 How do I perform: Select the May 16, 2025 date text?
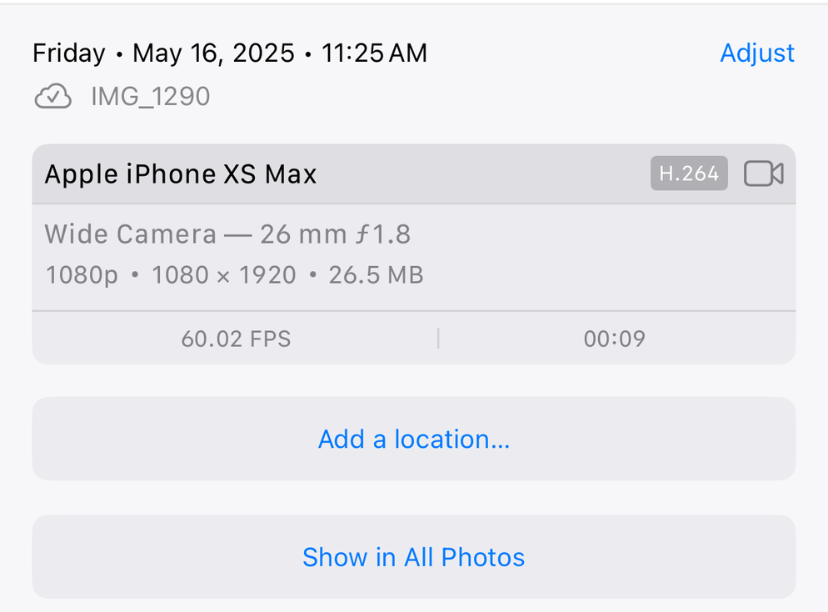pyautogui.click(x=214, y=53)
